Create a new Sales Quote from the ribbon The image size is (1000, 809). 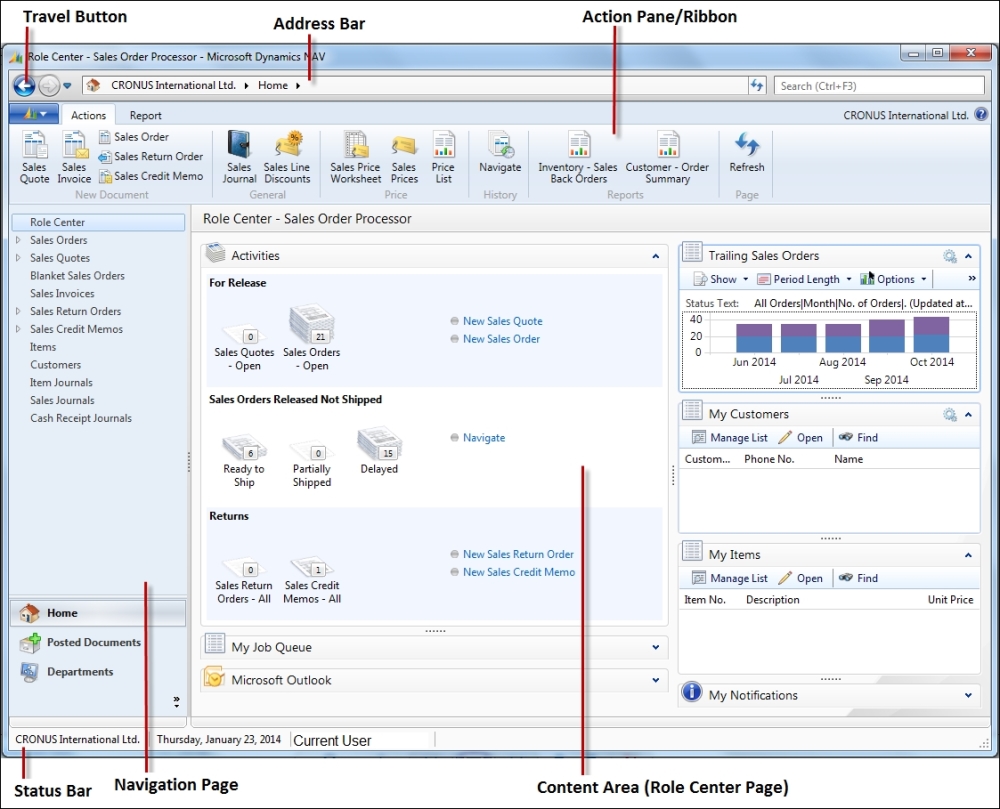click(x=34, y=157)
